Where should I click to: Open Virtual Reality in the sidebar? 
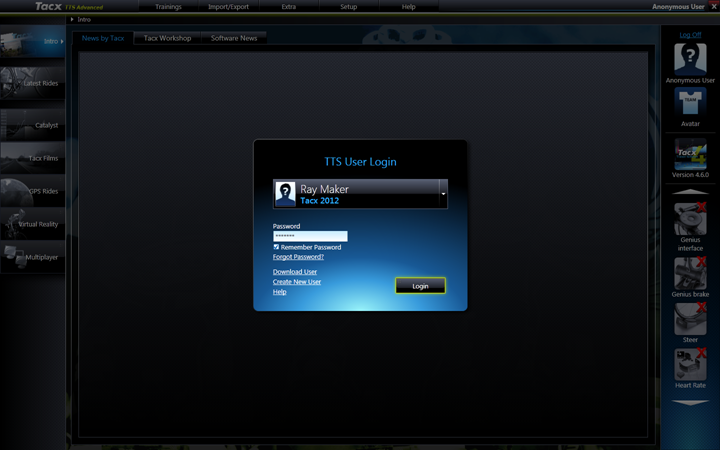pos(32,224)
